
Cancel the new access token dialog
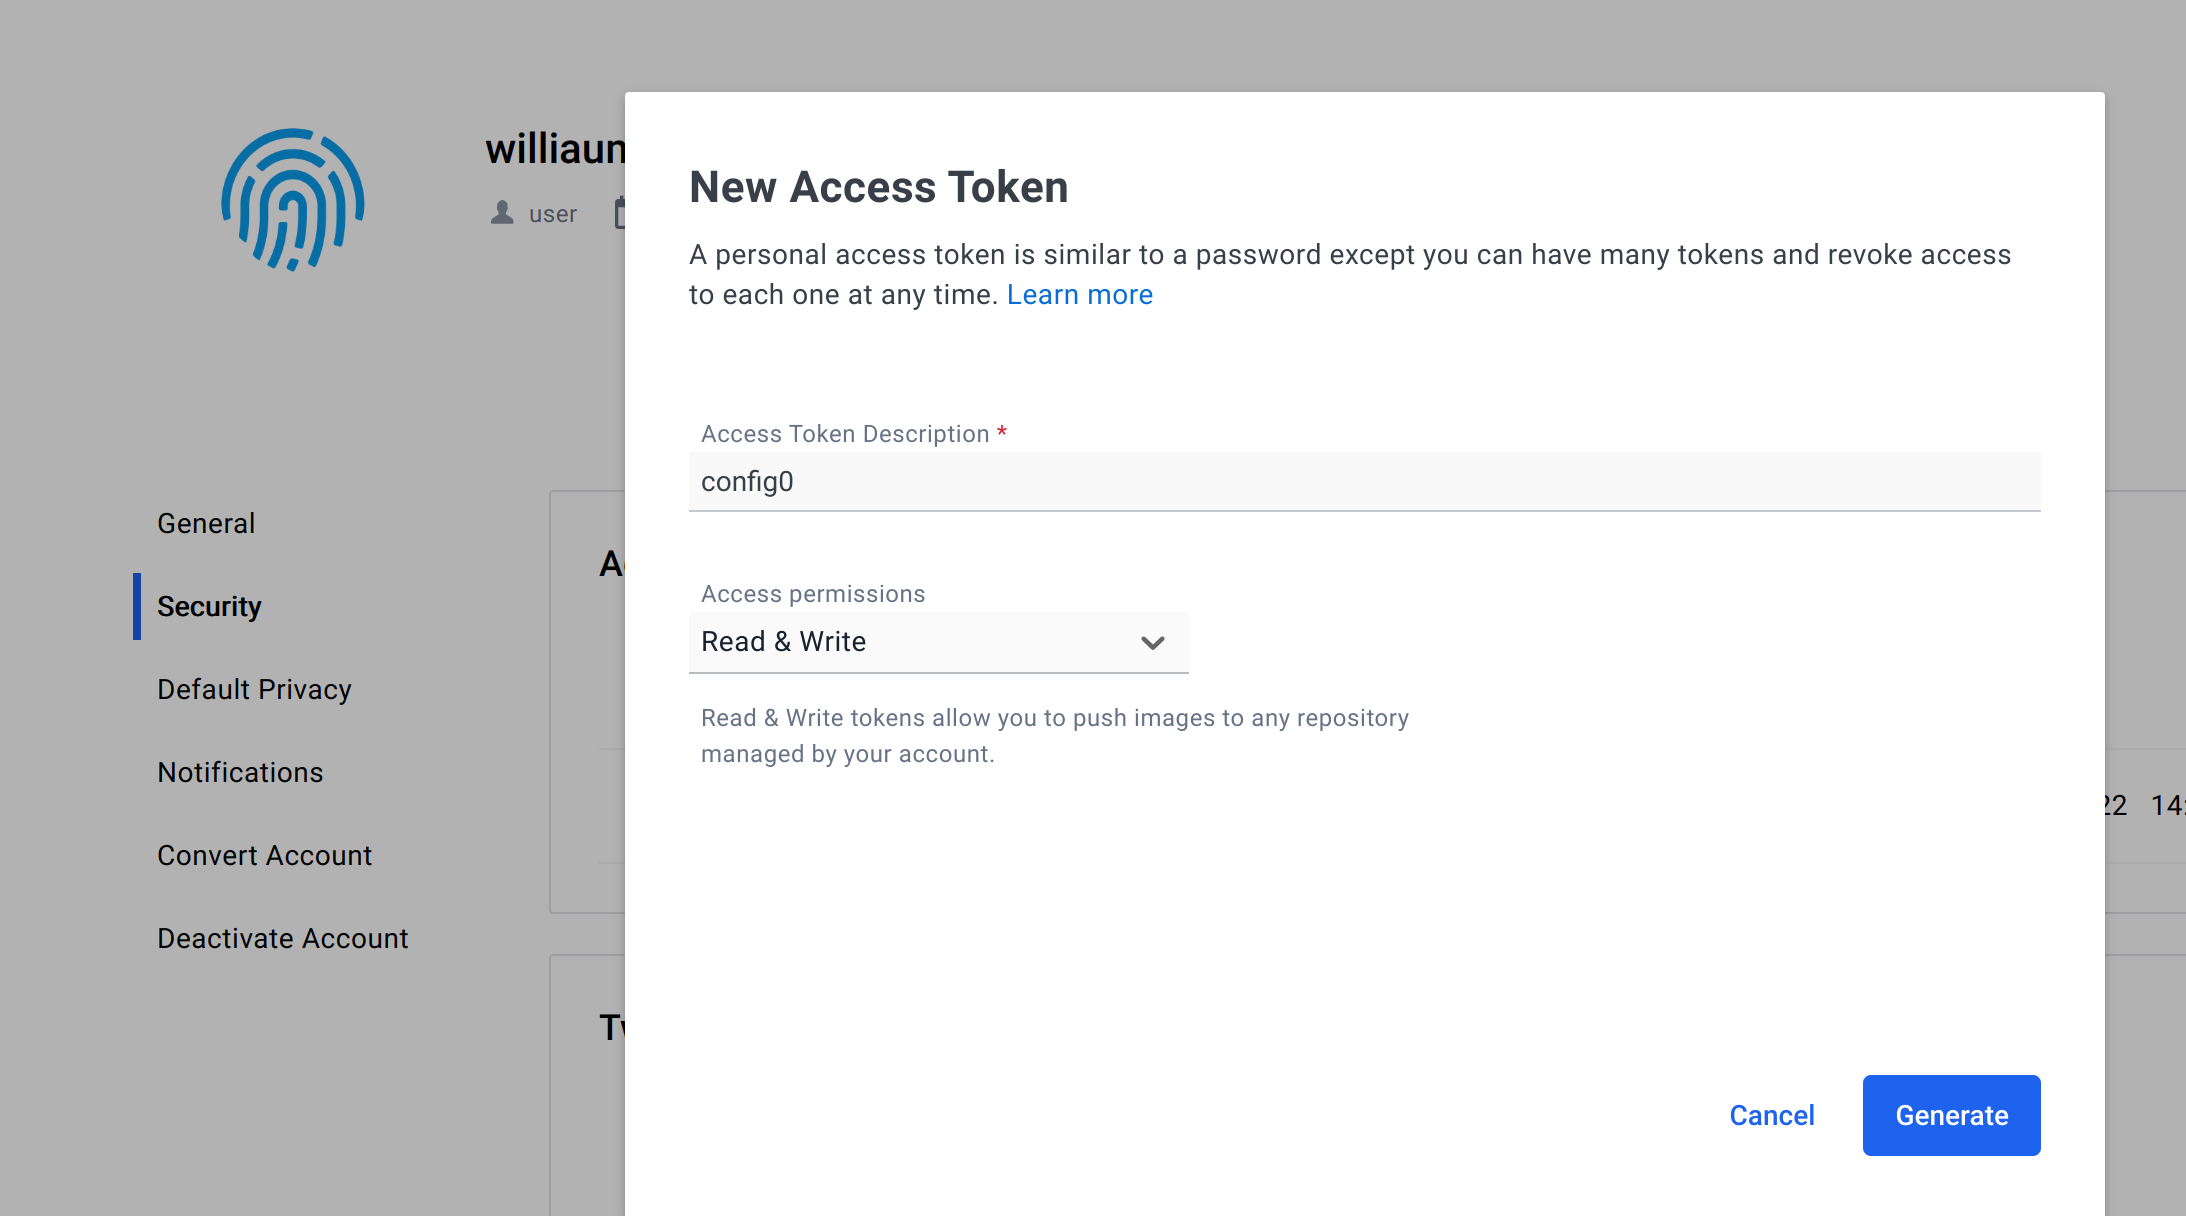click(1771, 1115)
